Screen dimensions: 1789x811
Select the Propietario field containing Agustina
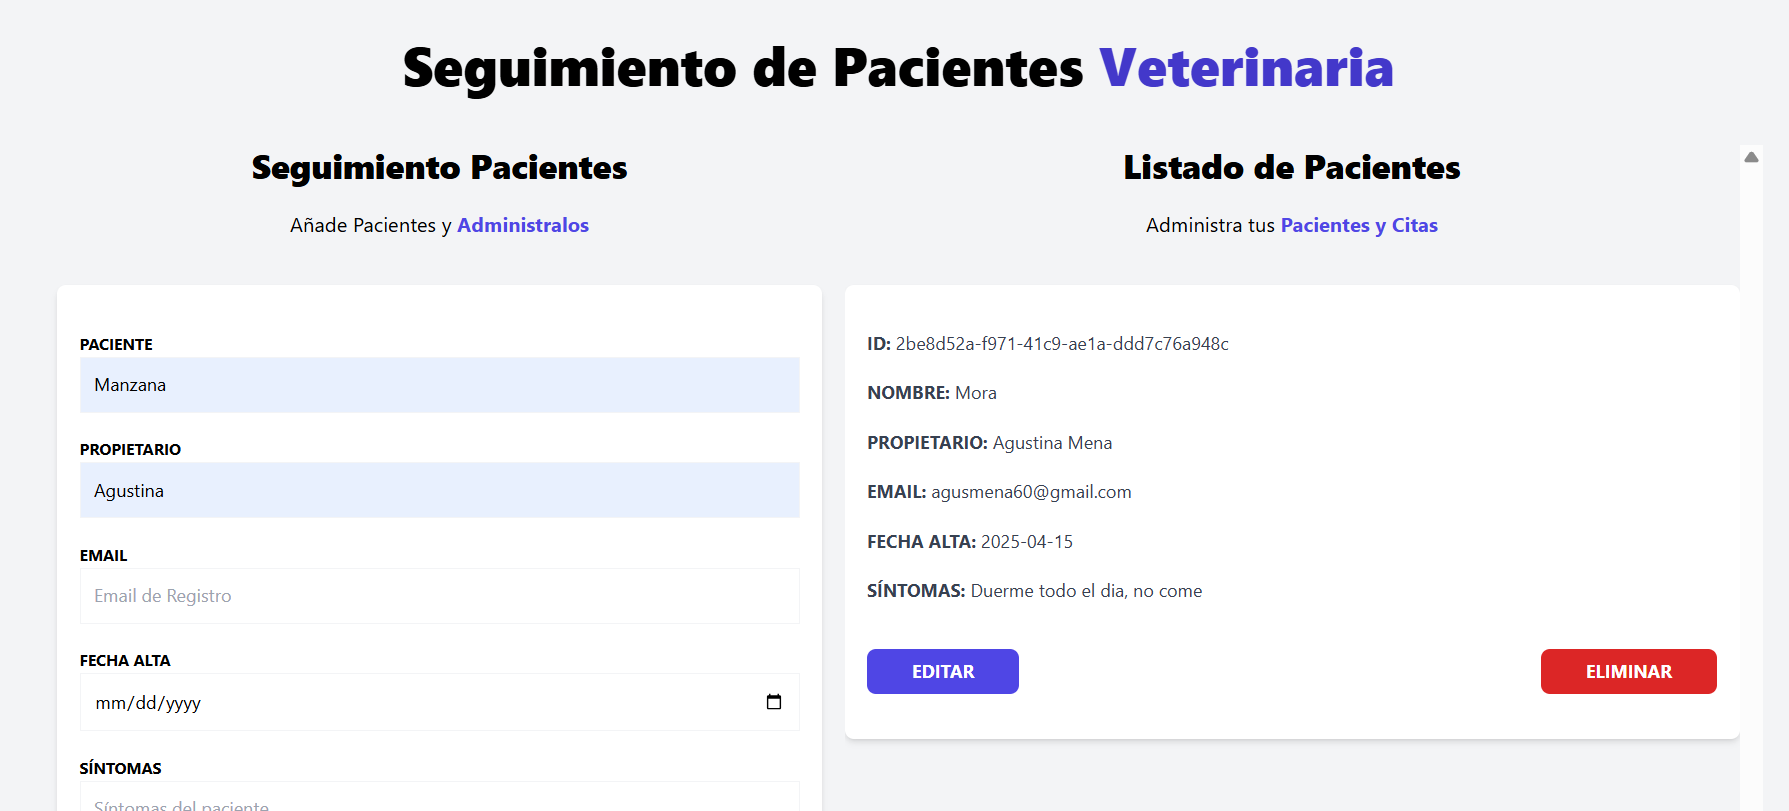439,491
